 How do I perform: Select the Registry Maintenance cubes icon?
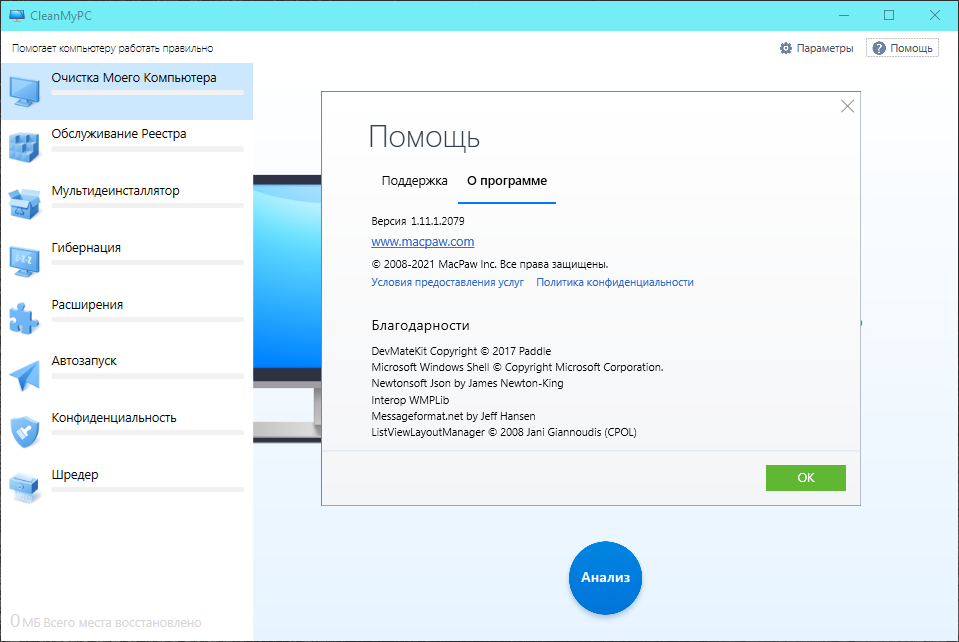[24, 147]
